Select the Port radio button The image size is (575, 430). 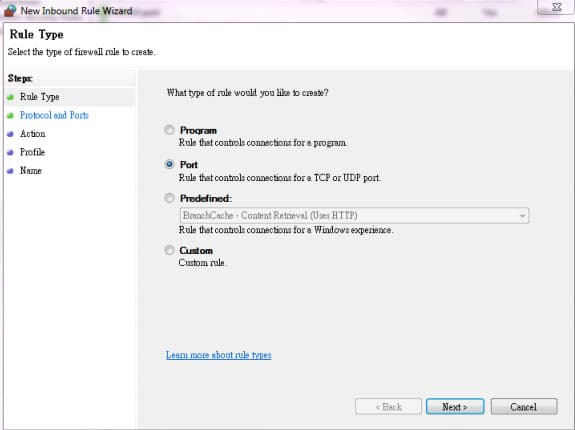(169, 164)
